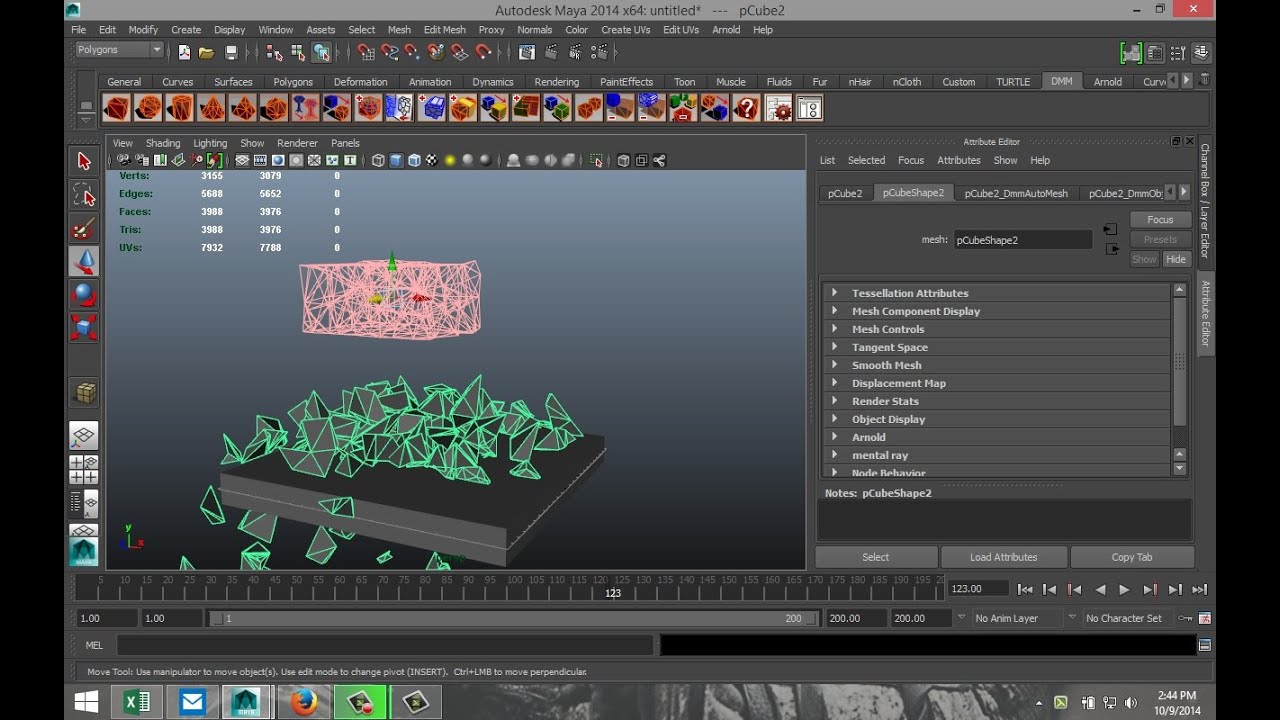Toggle use all lights yellow bulb icon
The width and height of the screenshot is (1280, 720).
pos(450,160)
